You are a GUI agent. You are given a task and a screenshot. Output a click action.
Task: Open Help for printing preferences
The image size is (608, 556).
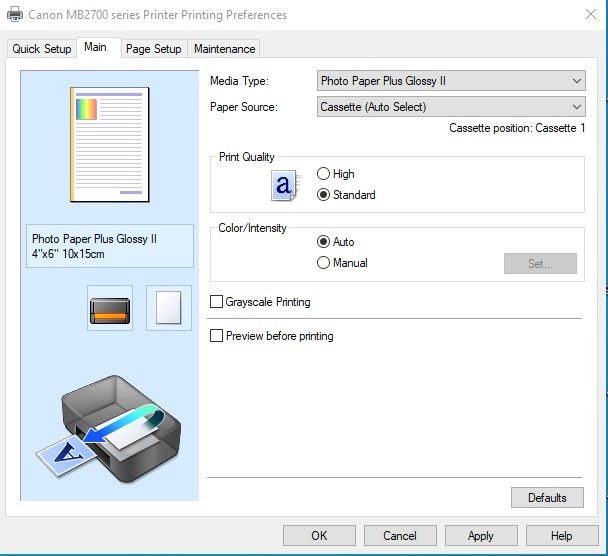coord(562,535)
